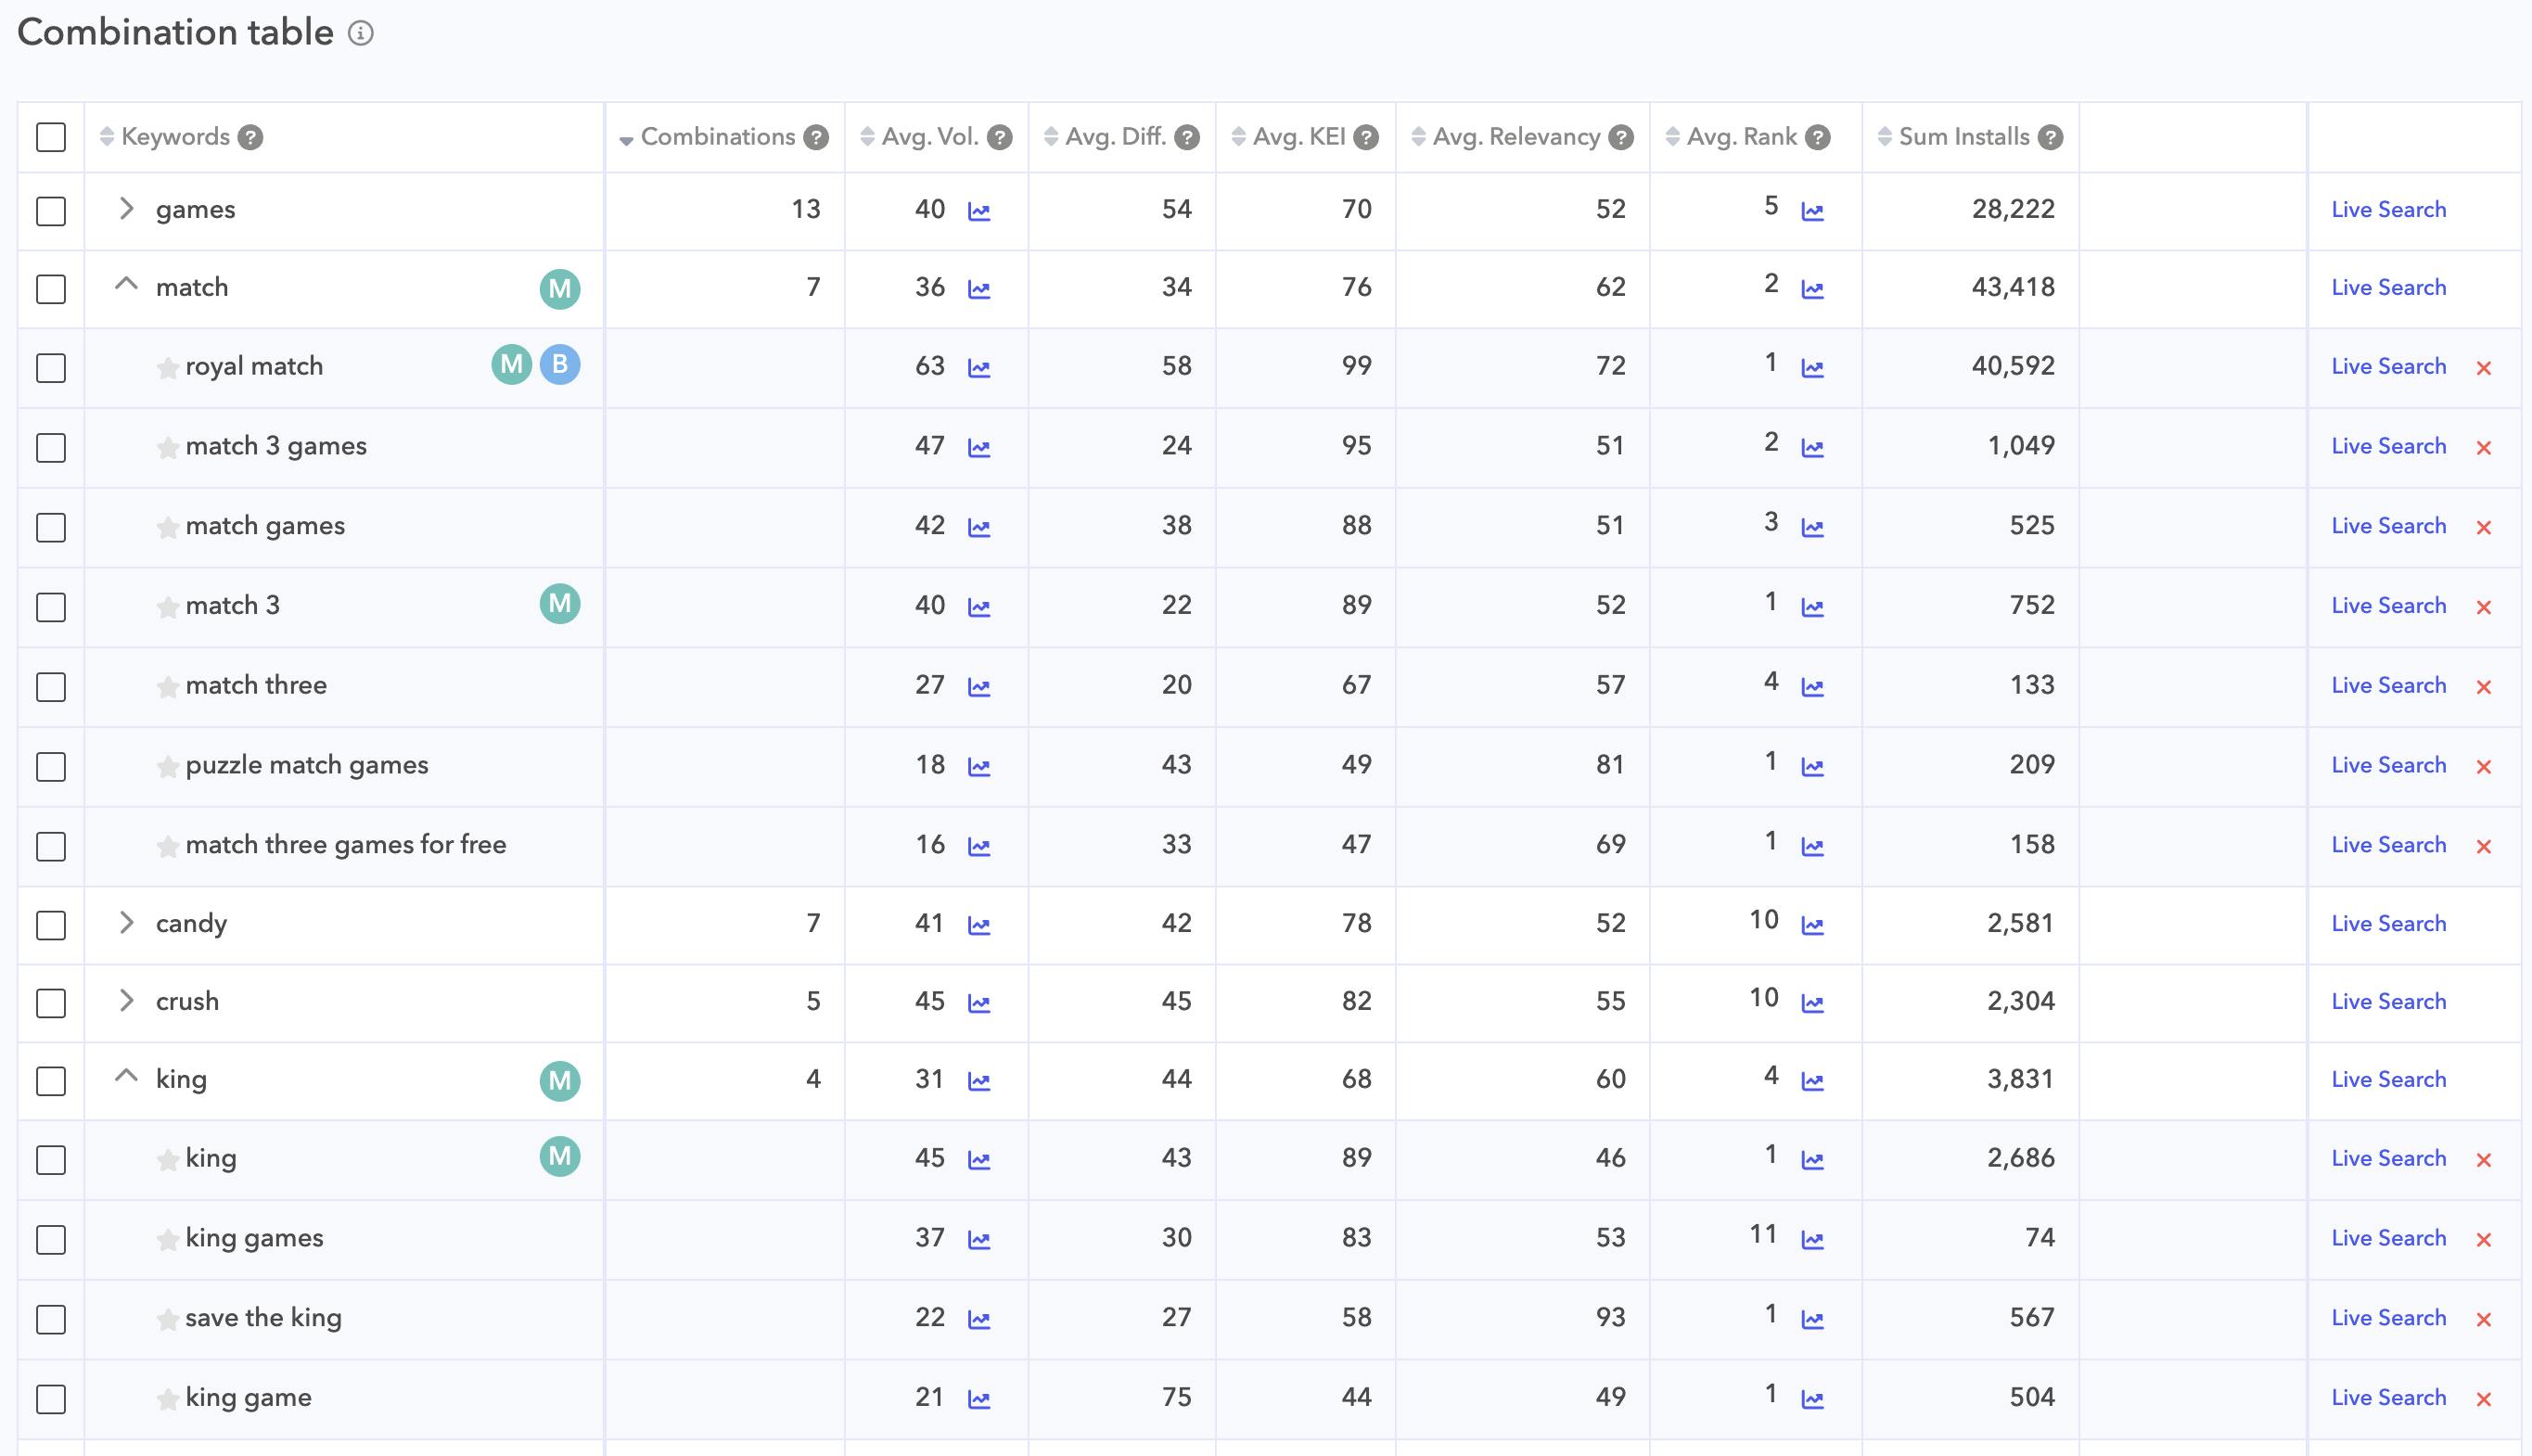Screen dimensions: 2532x1456
Task: Open the volume chart for crush row
Action: coord(979,1004)
